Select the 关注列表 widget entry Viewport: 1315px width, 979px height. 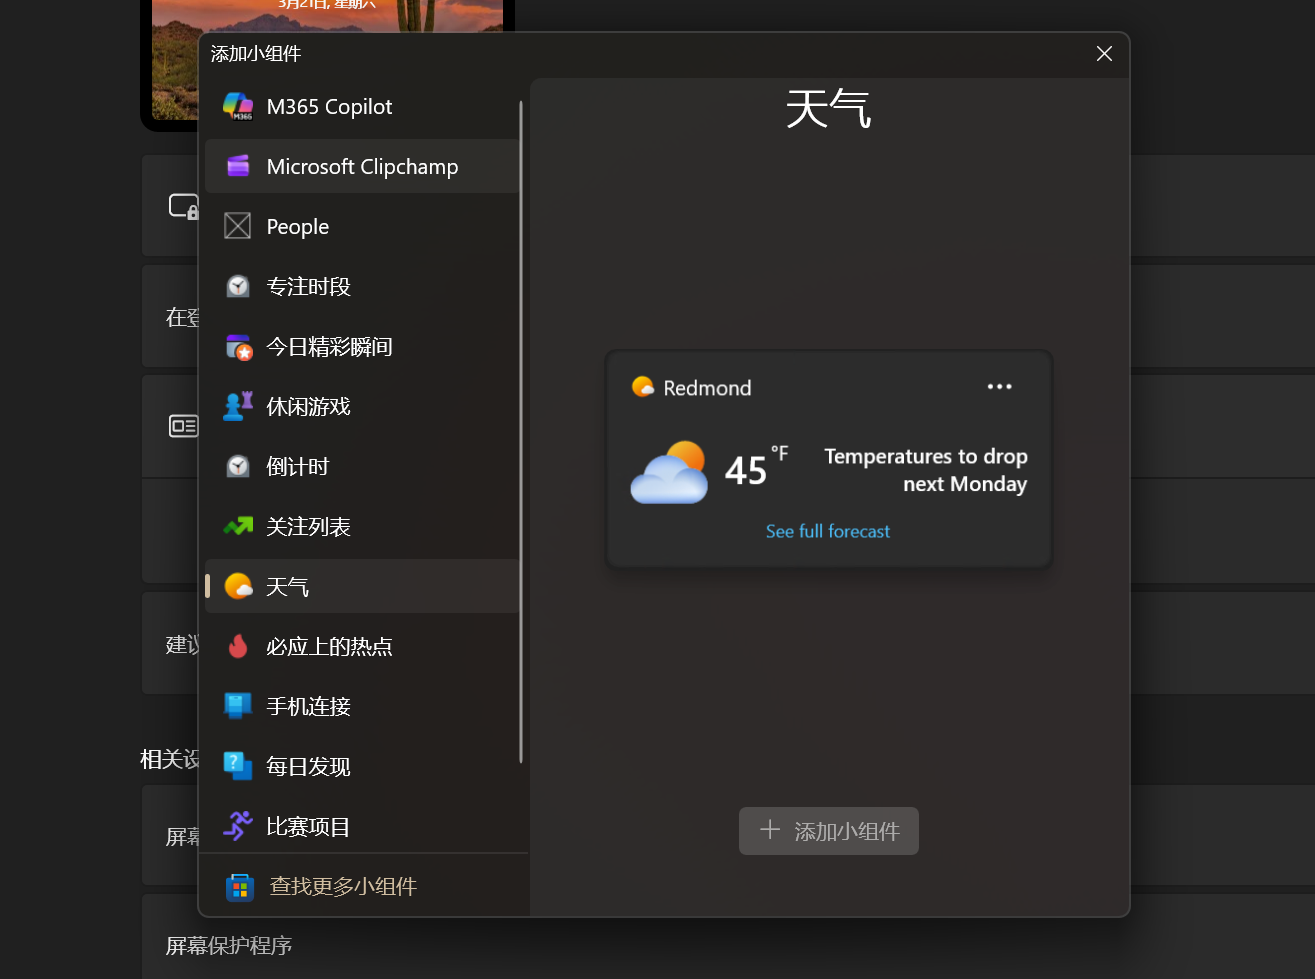pyautogui.click(x=362, y=526)
